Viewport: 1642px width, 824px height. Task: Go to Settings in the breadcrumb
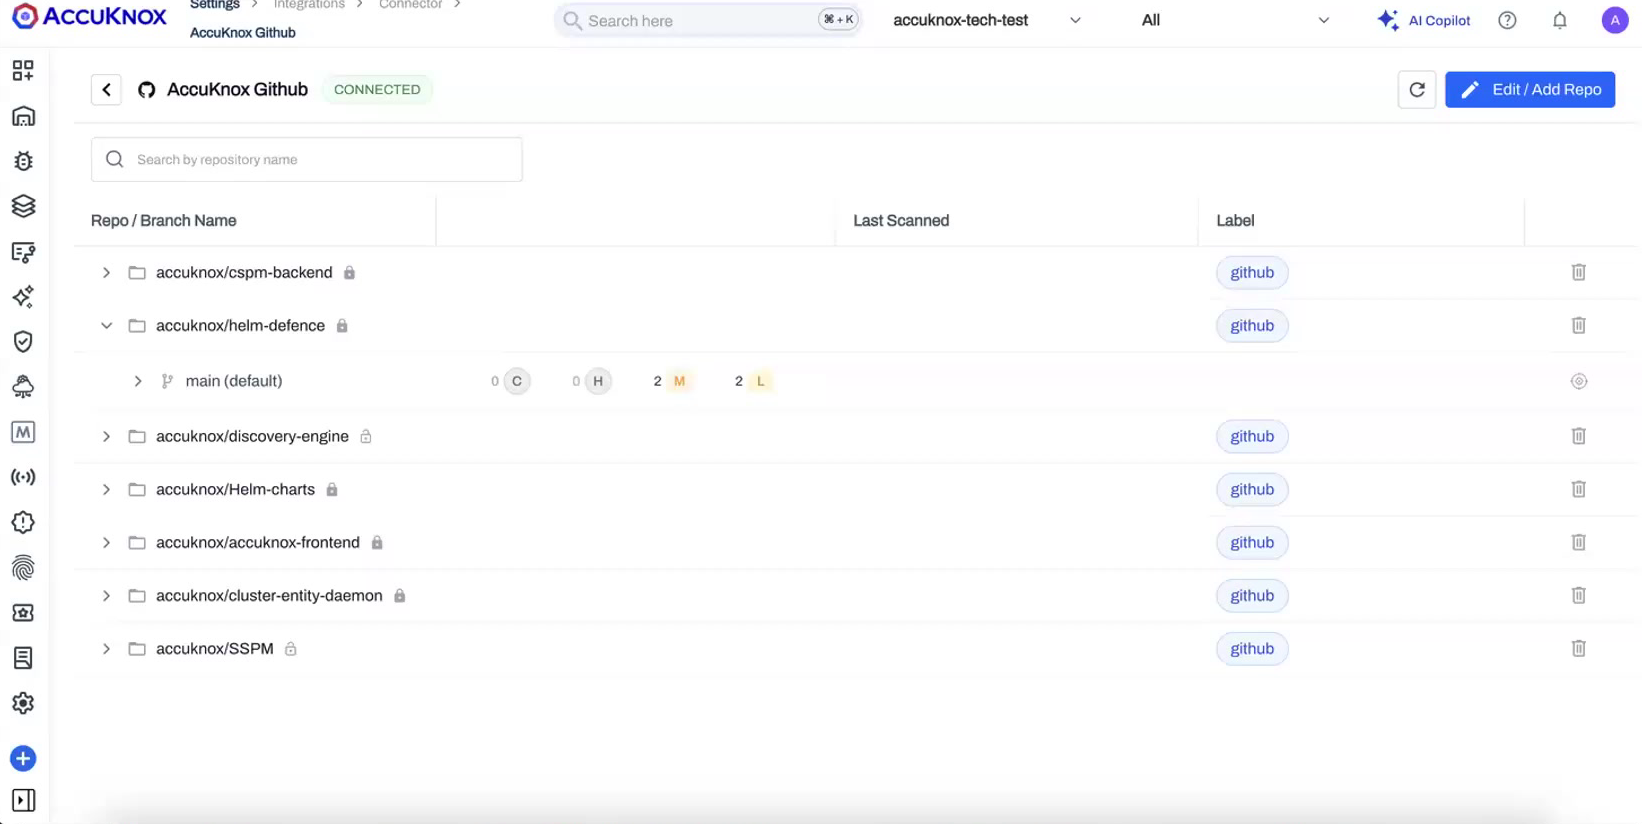(x=215, y=5)
